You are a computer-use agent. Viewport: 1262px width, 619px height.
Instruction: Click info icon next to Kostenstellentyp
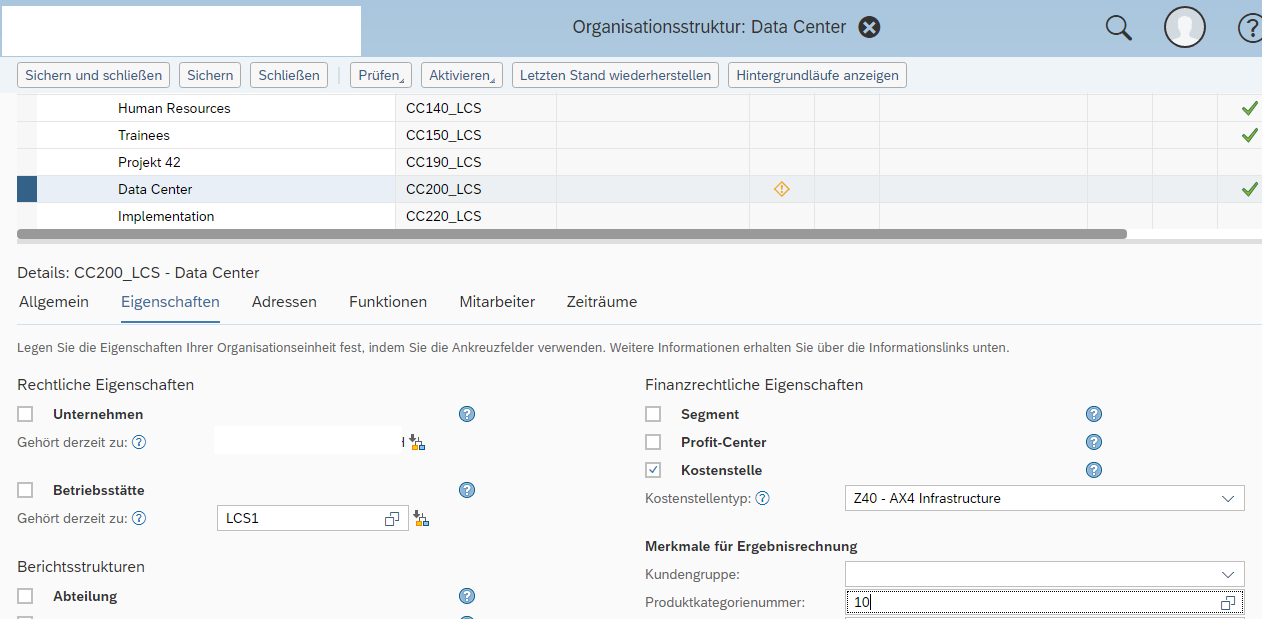(x=762, y=498)
